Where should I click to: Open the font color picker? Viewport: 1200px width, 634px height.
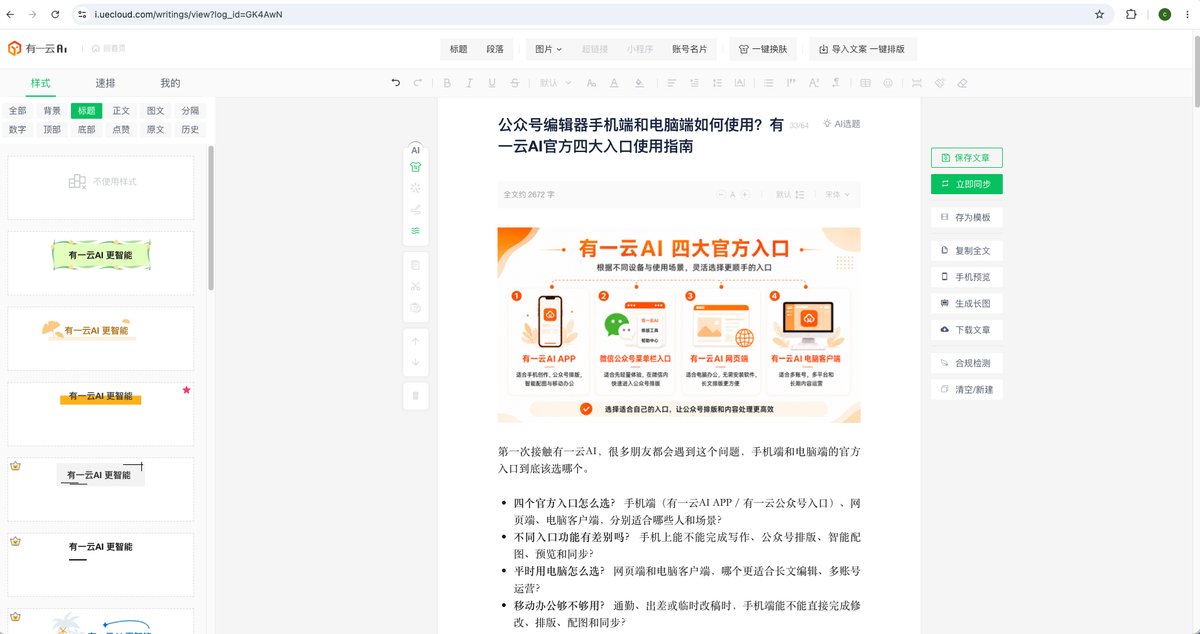[x=614, y=83]
